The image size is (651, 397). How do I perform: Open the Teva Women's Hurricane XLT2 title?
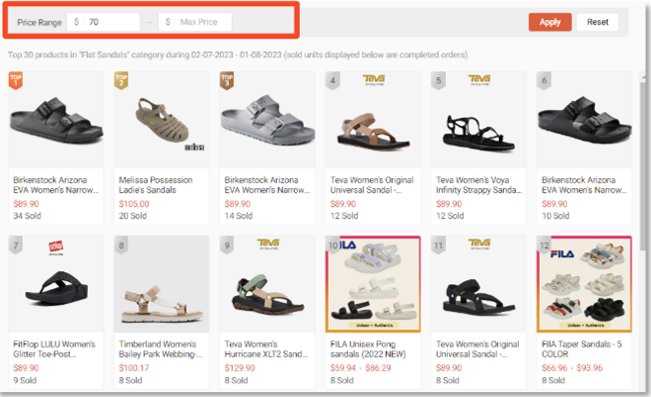[266, 349]
